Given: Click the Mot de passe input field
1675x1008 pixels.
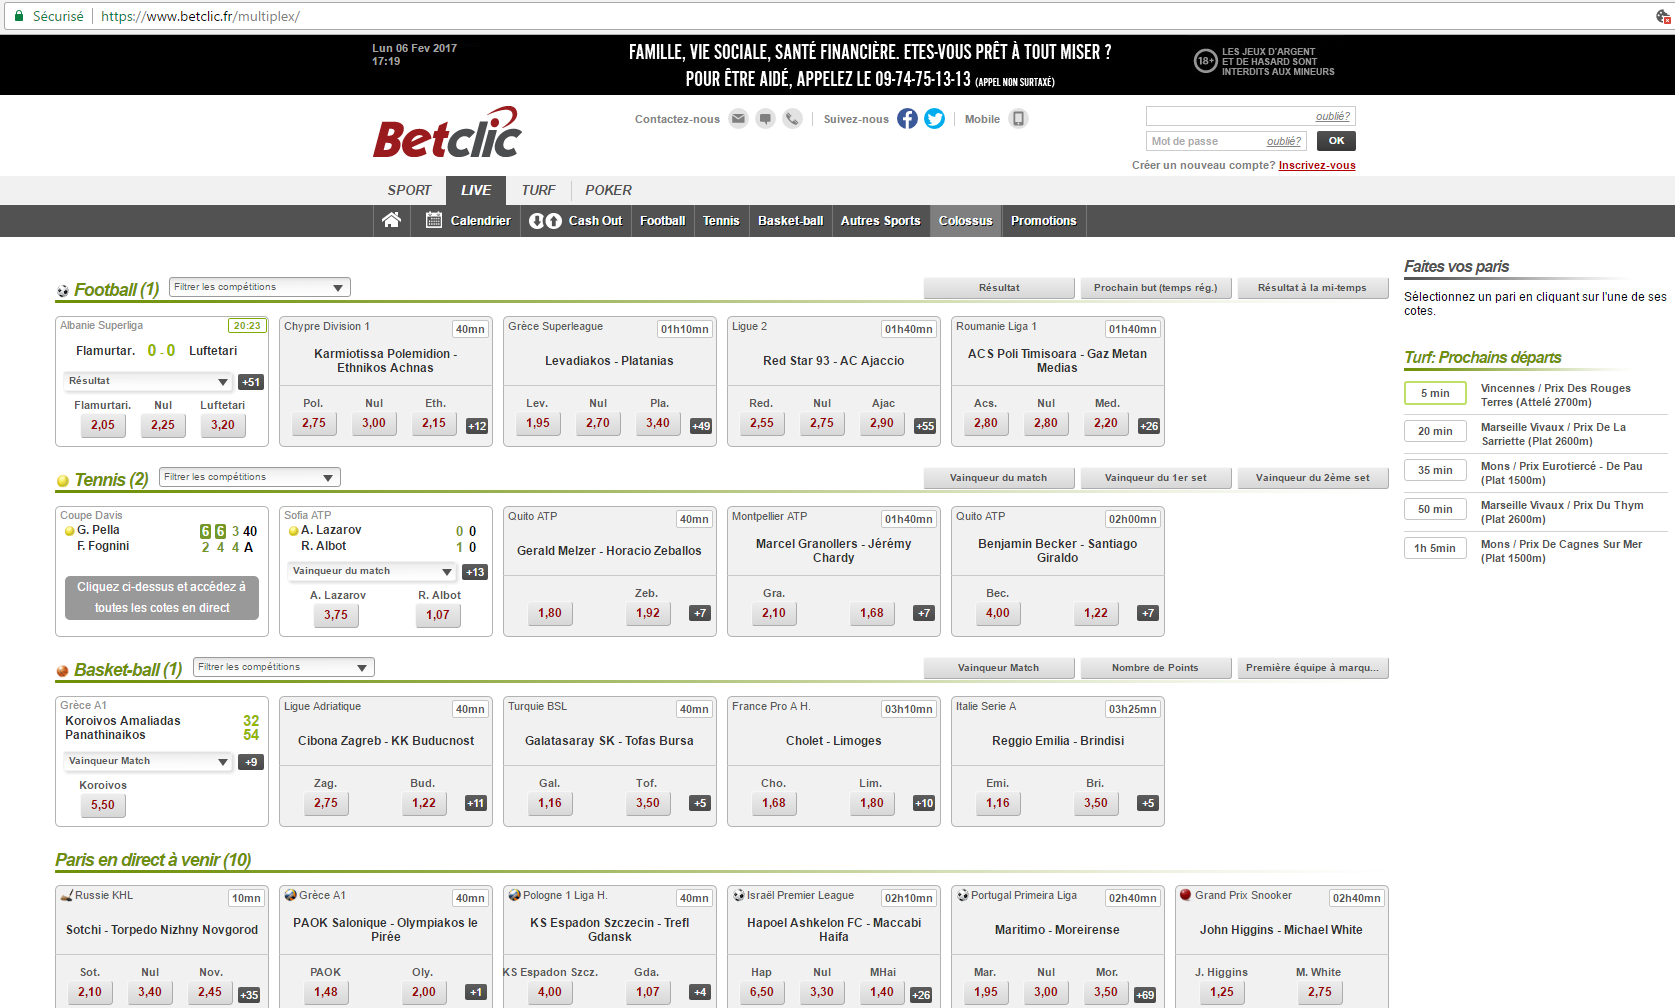Looking at the screenshot, I should pos(1226,141).
